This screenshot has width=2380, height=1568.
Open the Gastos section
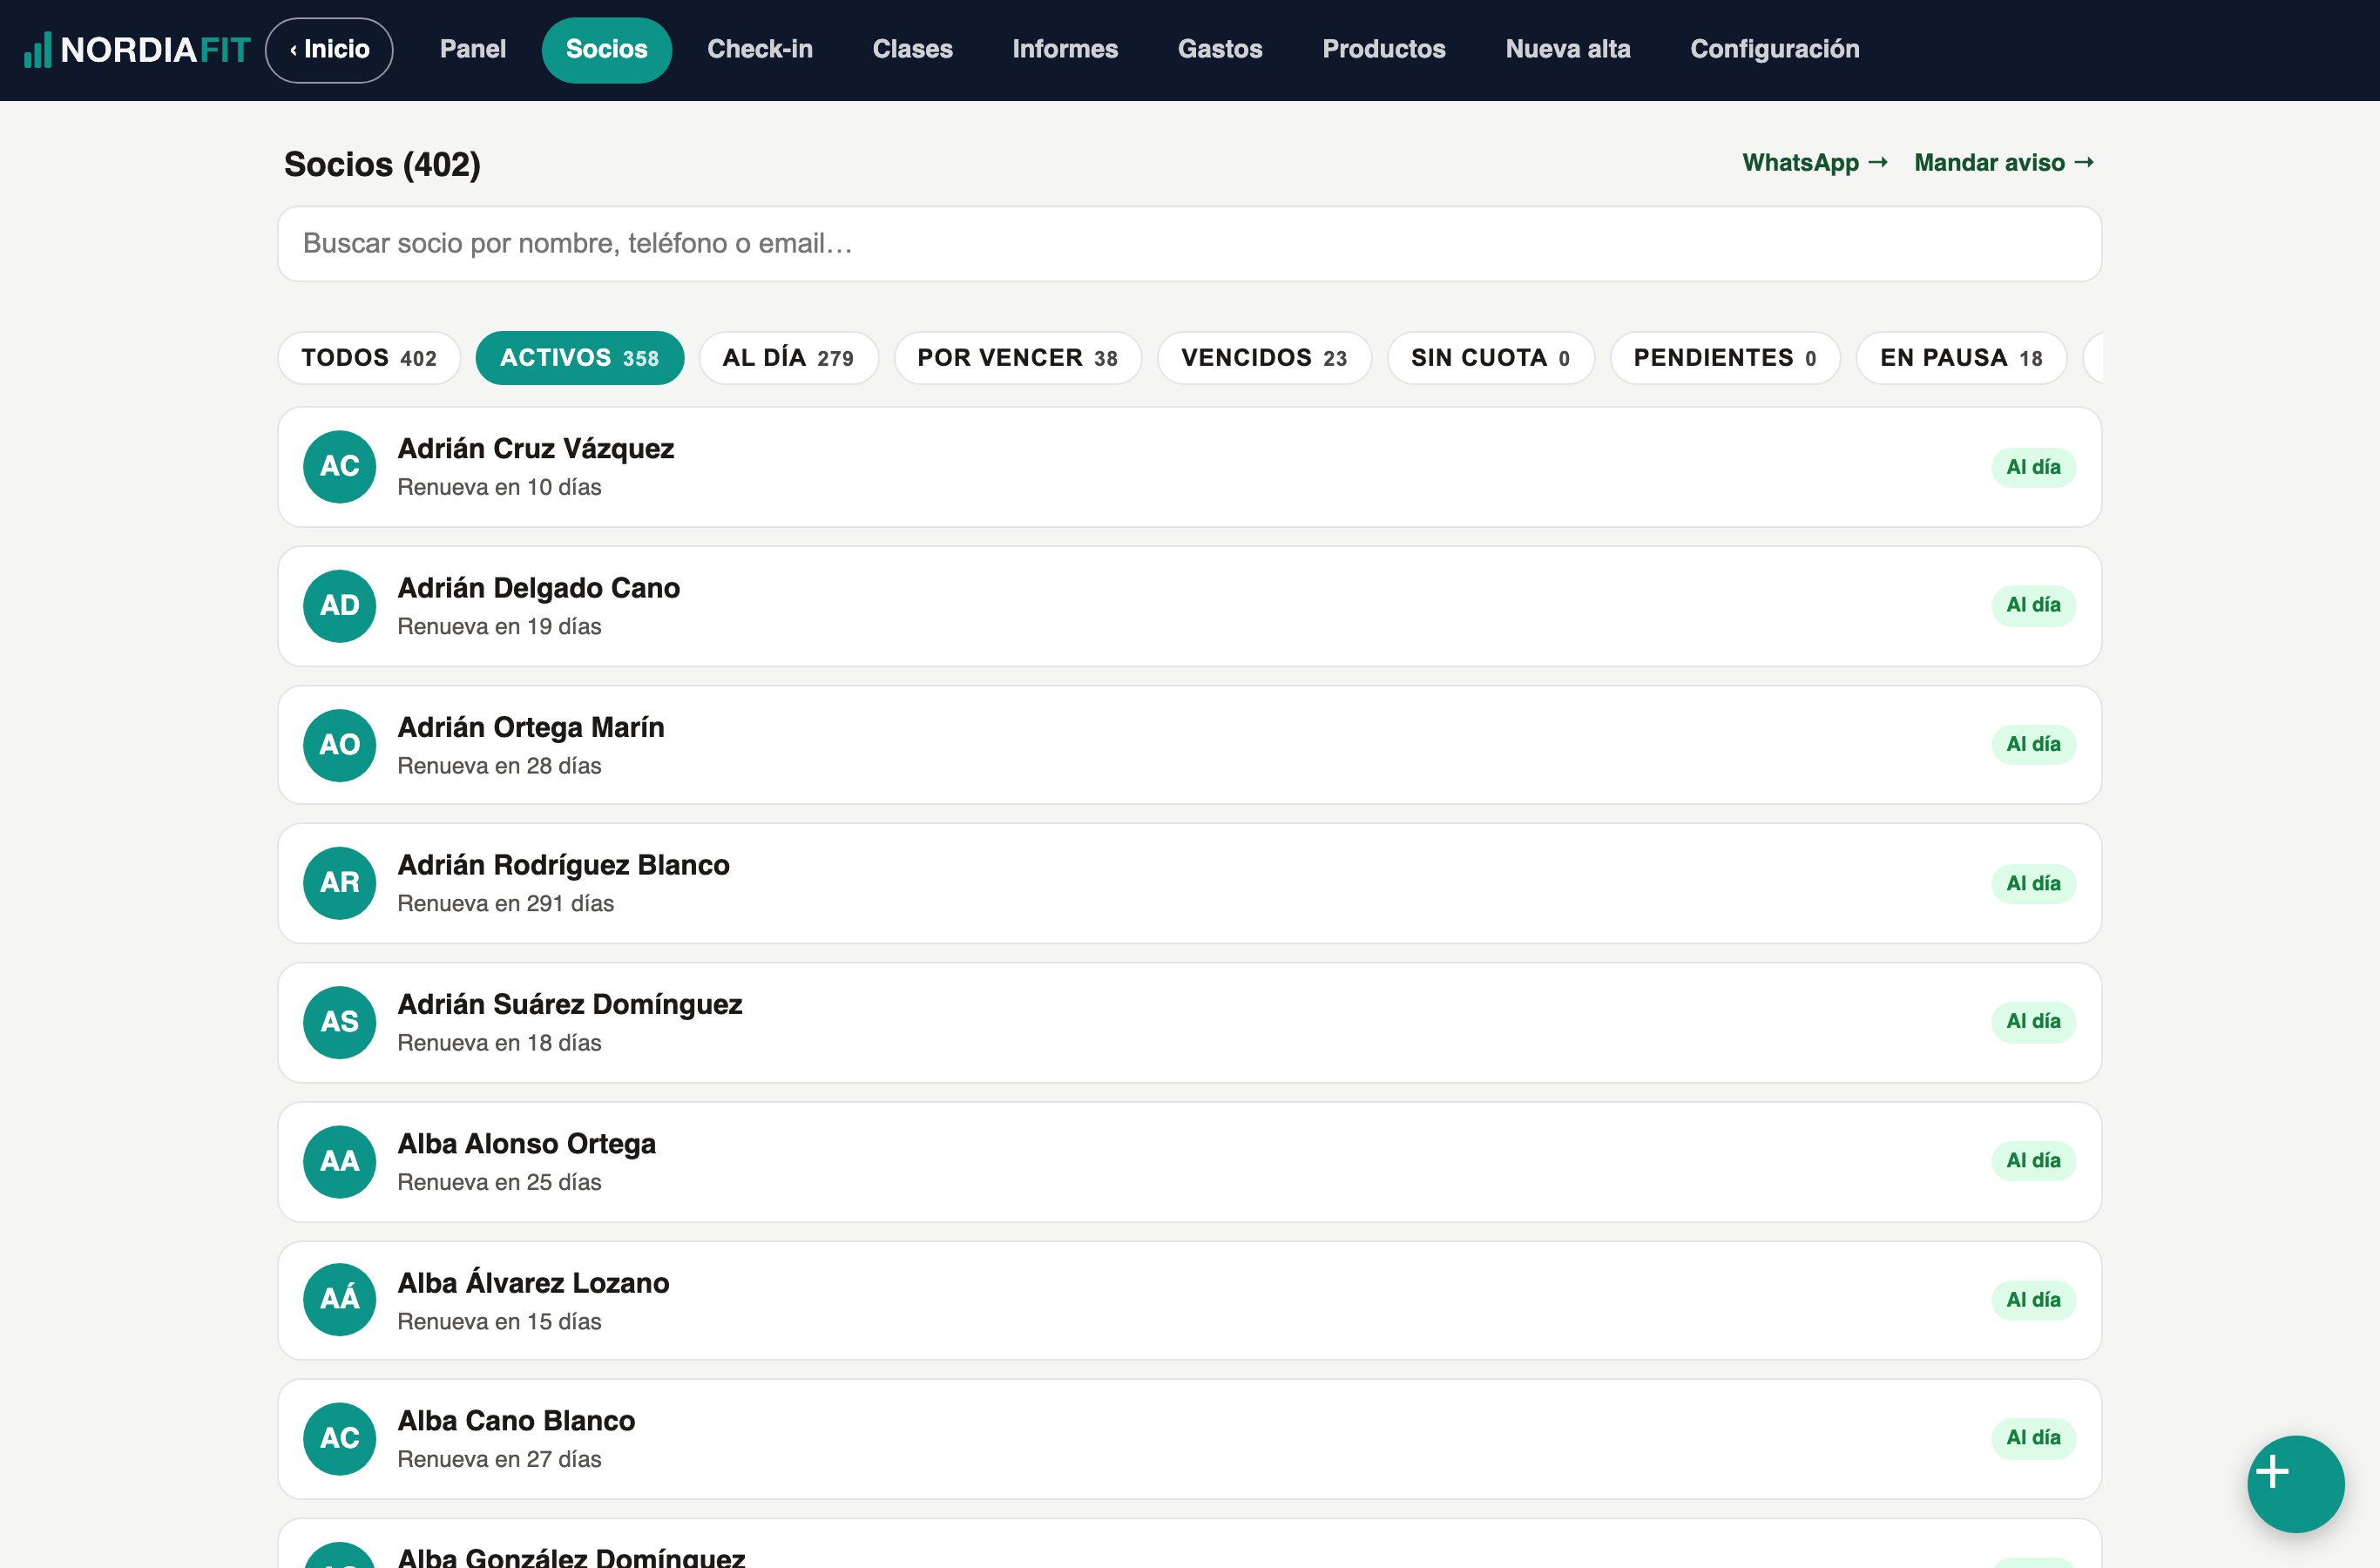1220,50
